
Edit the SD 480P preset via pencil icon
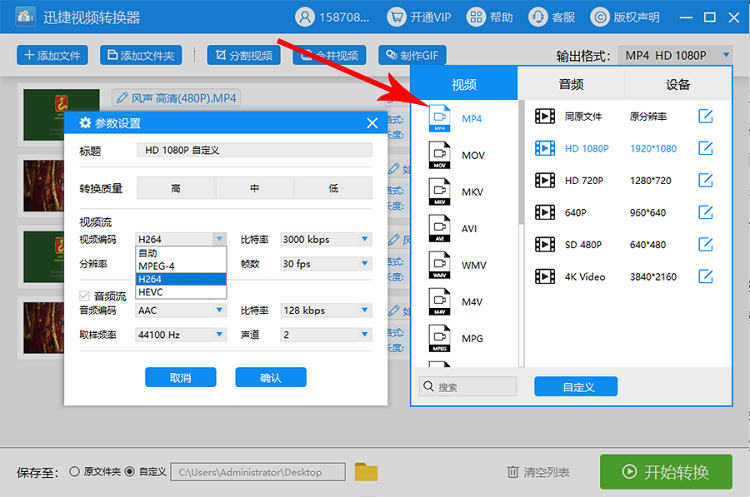pos(706,244)
